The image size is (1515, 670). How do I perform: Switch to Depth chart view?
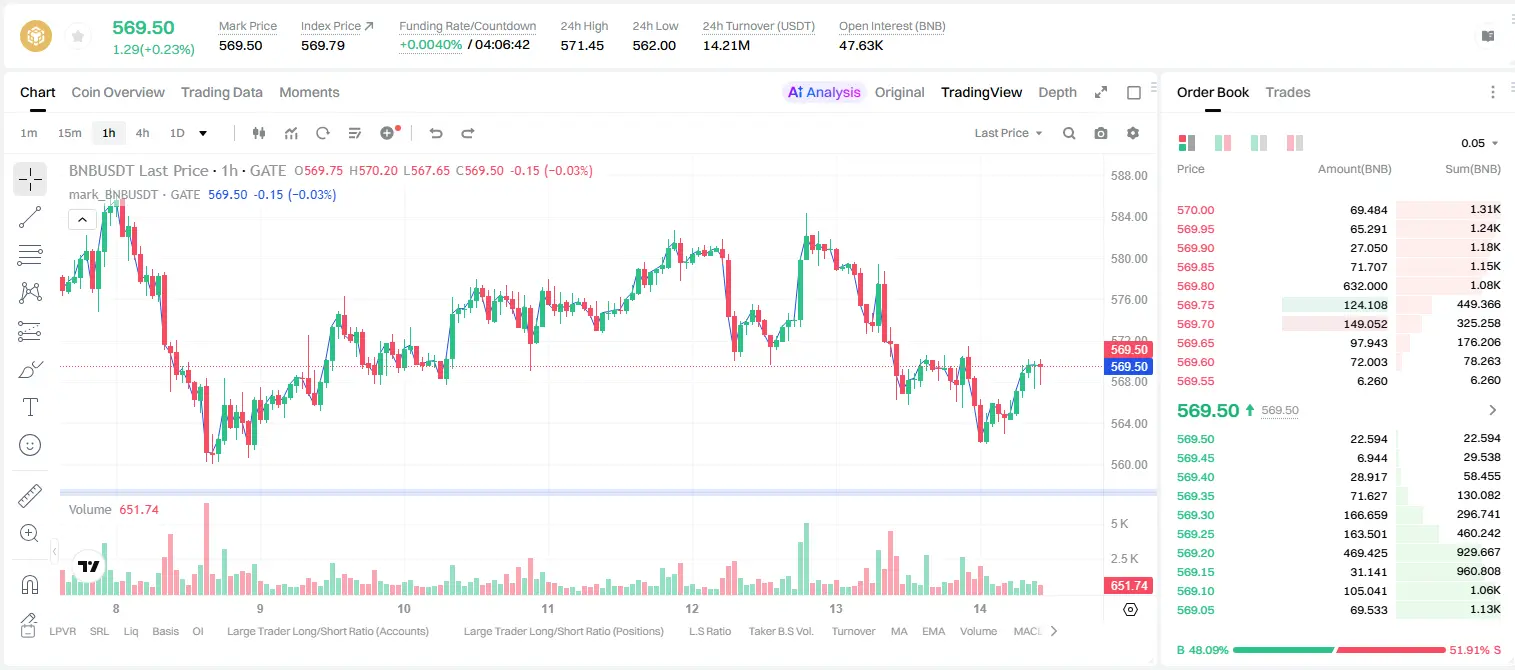click(1057, 92)
